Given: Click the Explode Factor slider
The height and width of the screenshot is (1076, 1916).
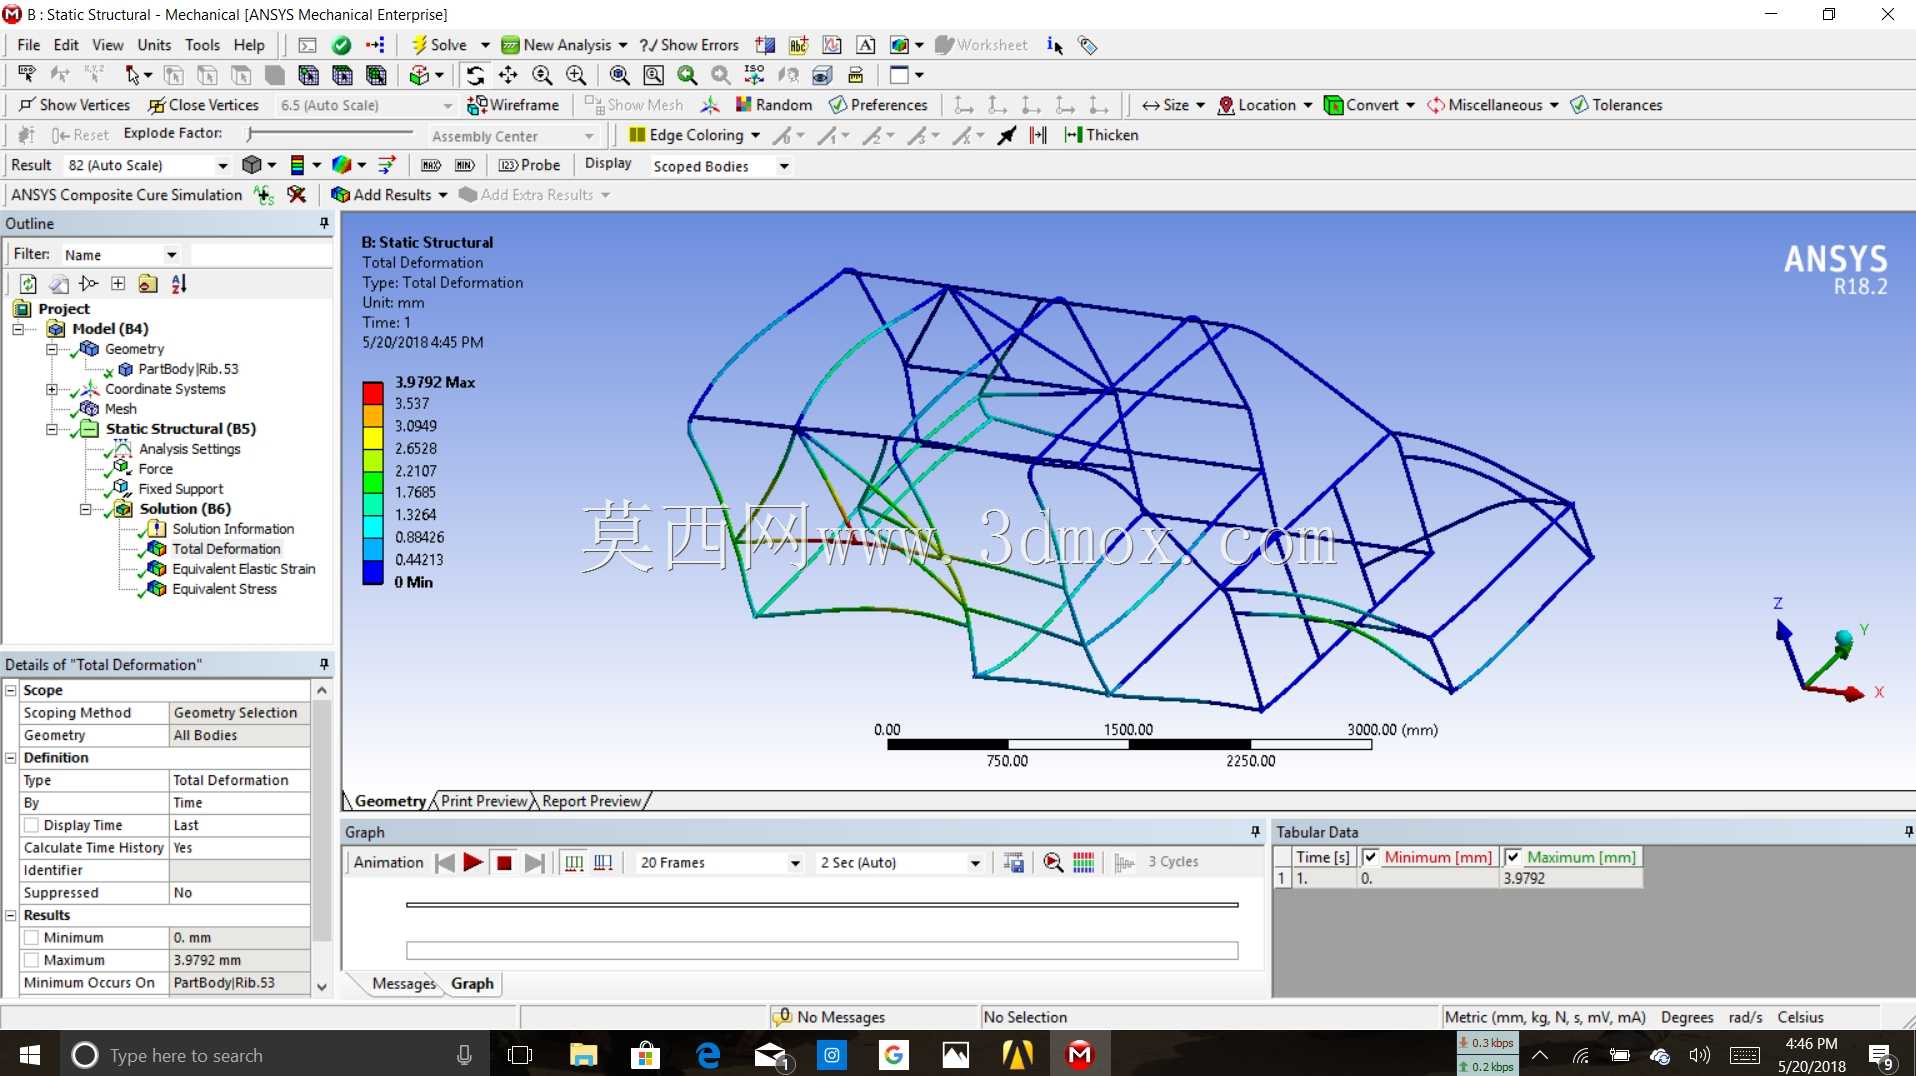Looking at the screenshot, I should click(330, 133).
